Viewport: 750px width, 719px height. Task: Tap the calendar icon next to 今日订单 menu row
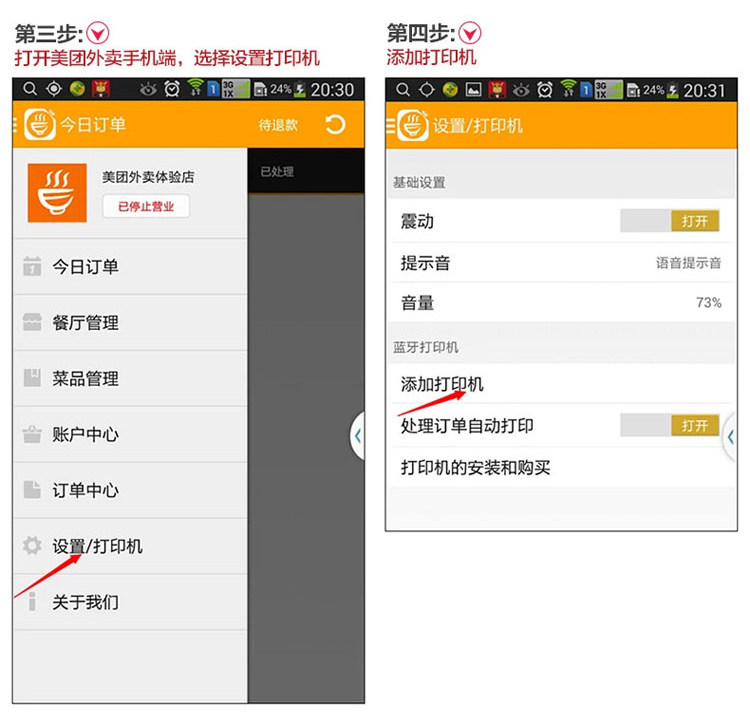pos(32,266)
